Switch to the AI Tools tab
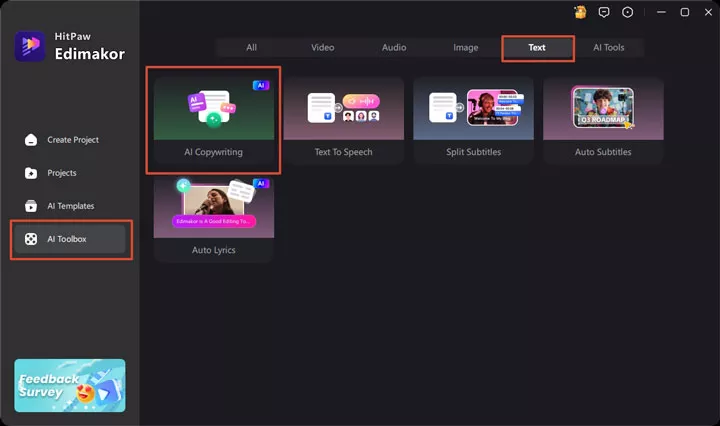Screen dimensions: 720x426 tap(608, 47)
